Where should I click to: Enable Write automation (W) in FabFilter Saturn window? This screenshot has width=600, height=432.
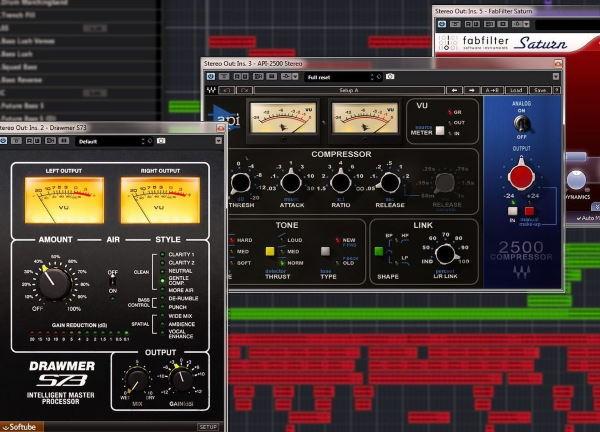point(475,24)
